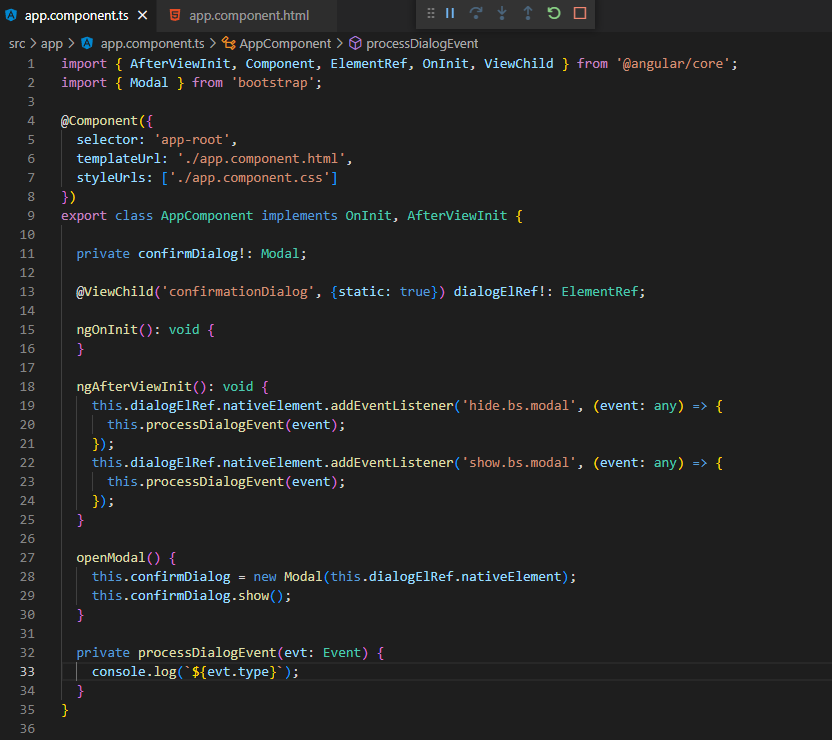
Task: Open the app breadcrumb folder
Action: (52, 44)
